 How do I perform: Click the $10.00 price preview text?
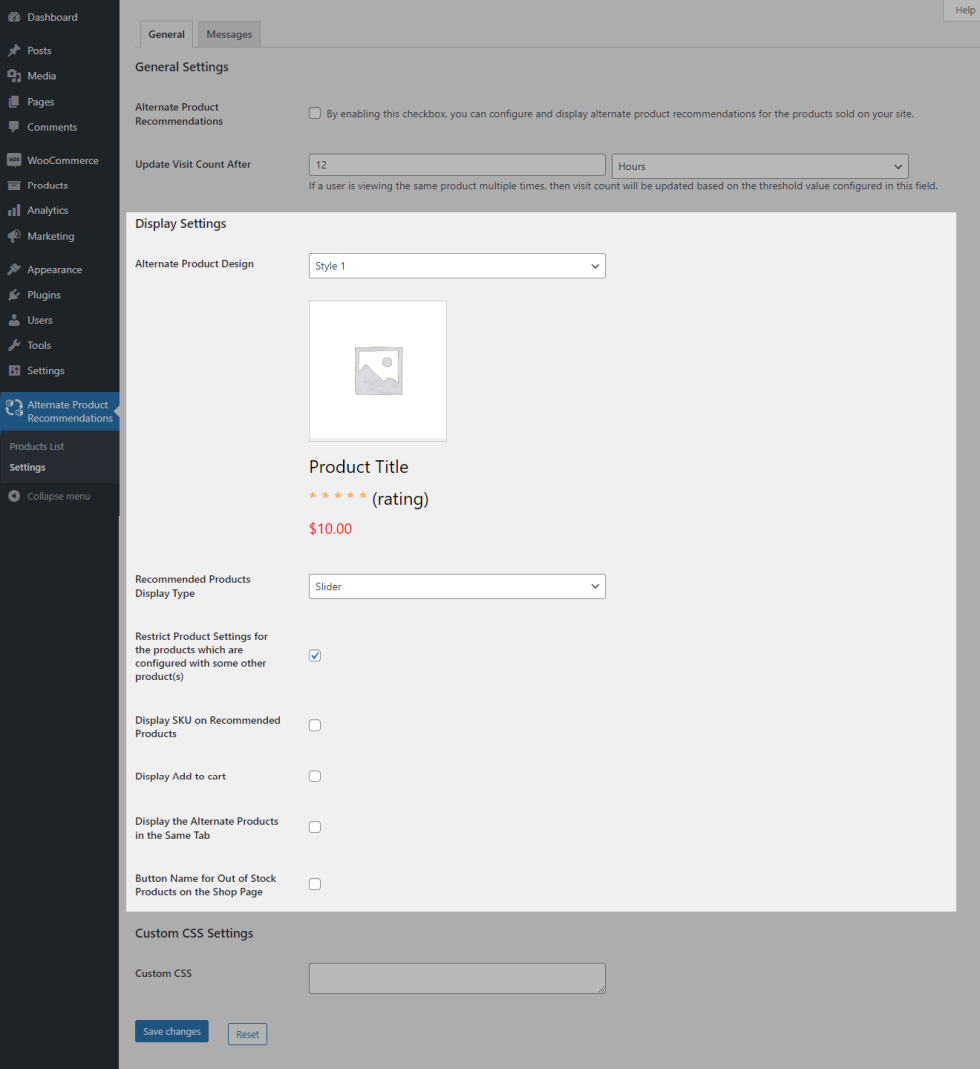tap(331, 529)
